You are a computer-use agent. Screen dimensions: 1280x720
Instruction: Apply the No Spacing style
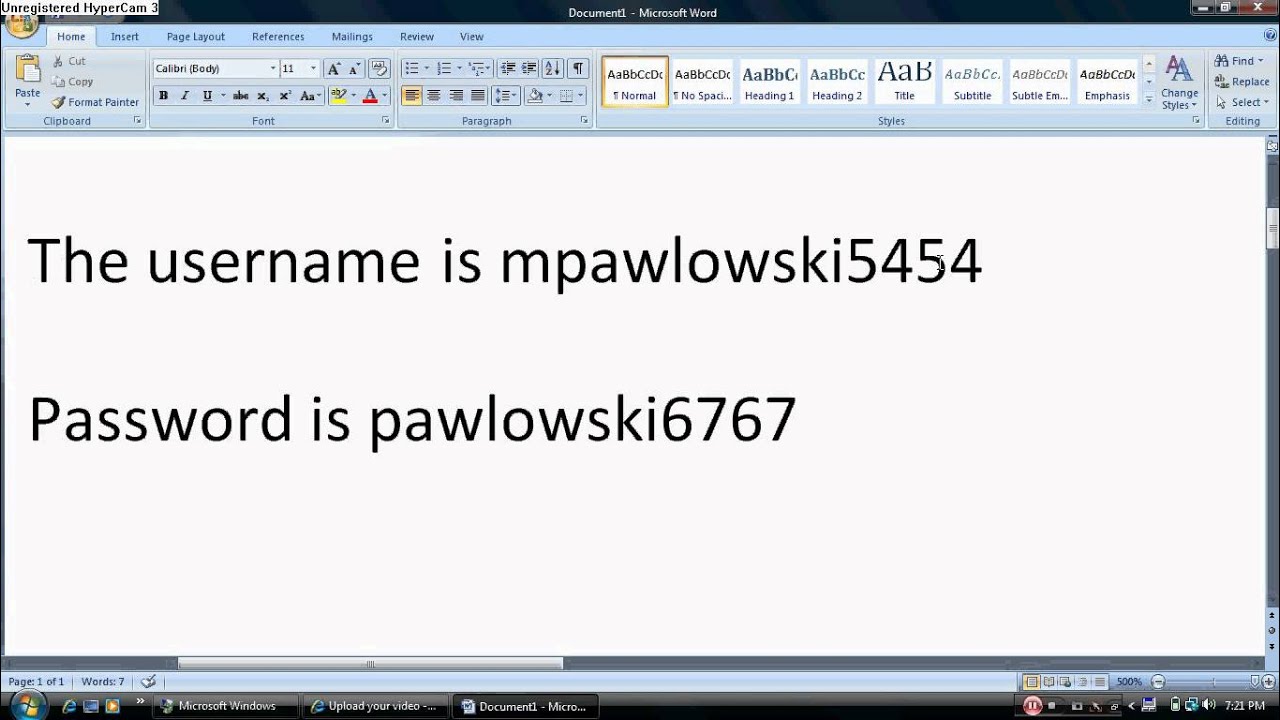[x=702, y=82]
